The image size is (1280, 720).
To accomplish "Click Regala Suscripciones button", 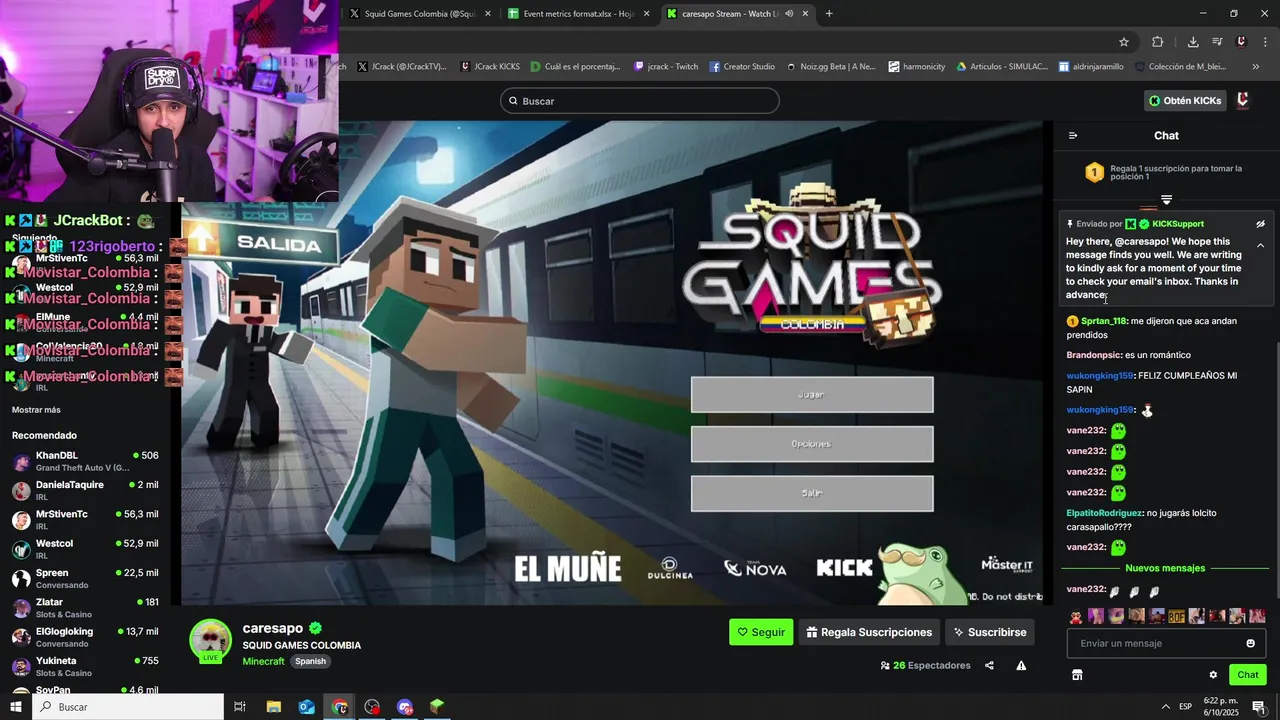I will click(x=869, y=632).
